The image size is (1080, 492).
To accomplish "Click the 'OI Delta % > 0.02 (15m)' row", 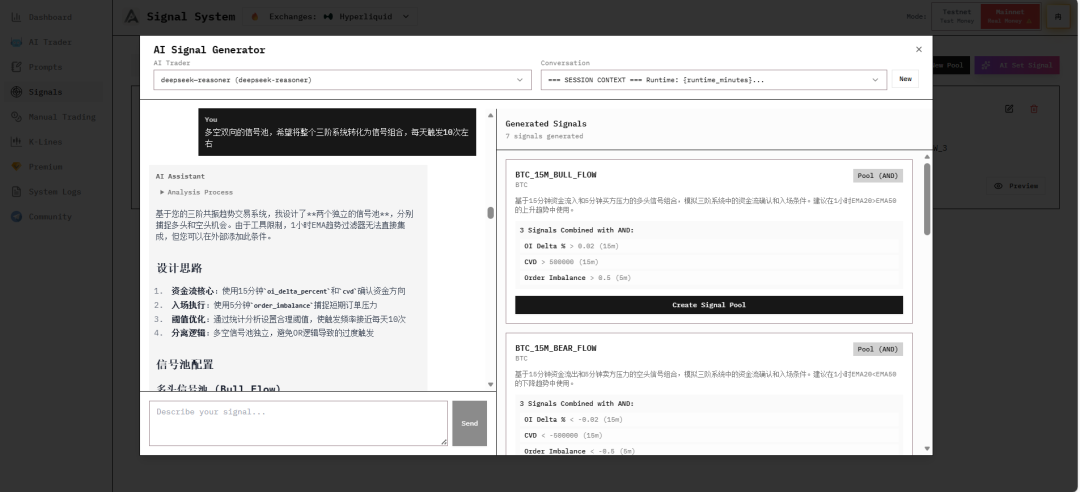I will [709, 246].
